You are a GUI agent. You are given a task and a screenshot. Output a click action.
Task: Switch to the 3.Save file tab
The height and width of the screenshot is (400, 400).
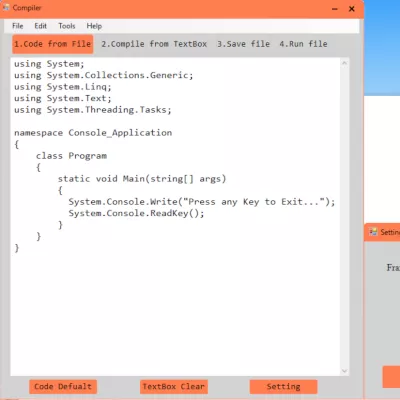[243, 44]
